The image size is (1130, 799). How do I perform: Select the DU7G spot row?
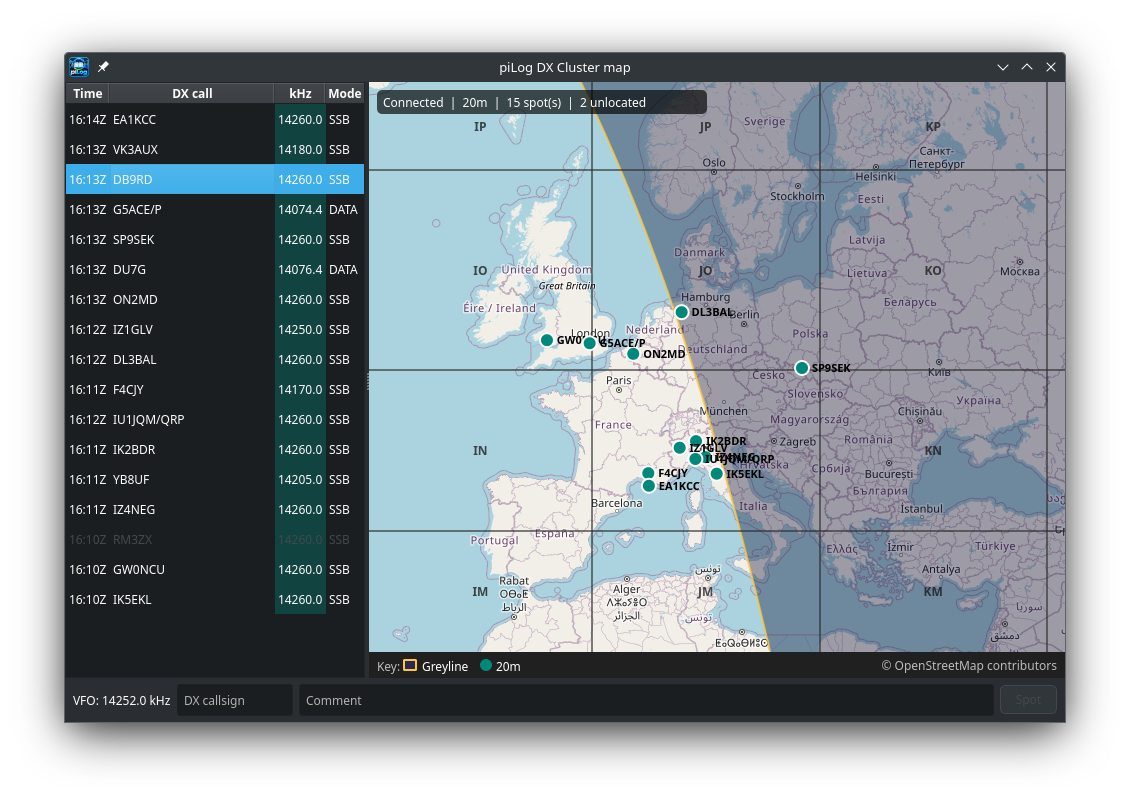(215, 269)
